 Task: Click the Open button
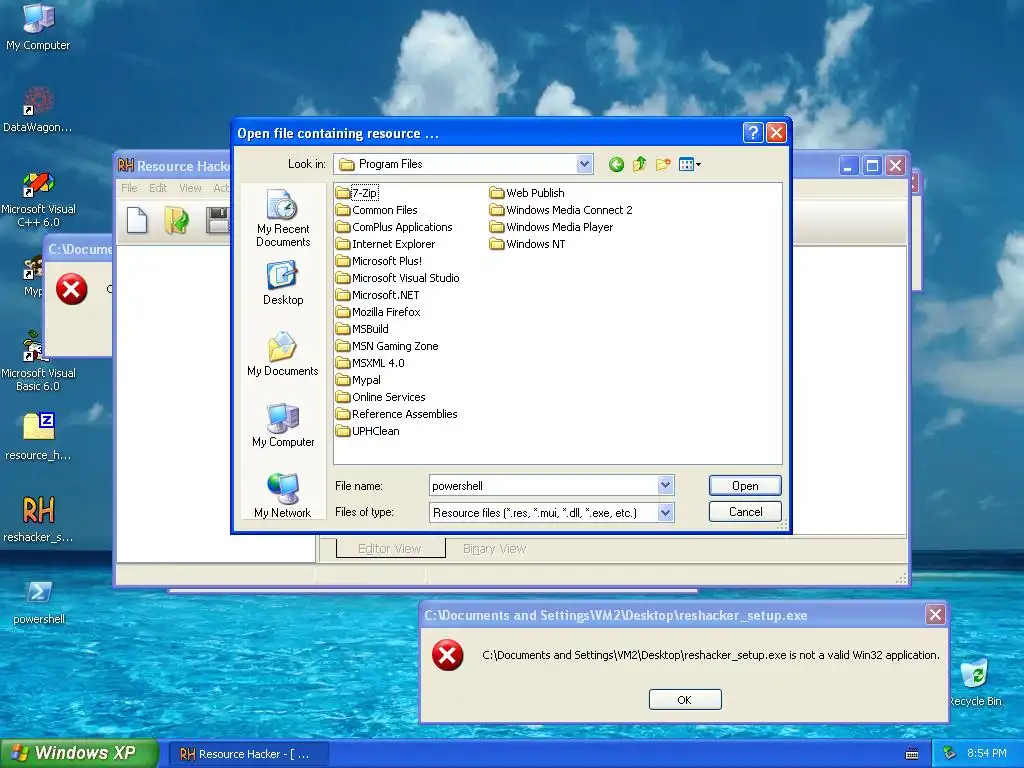point(745,485)
